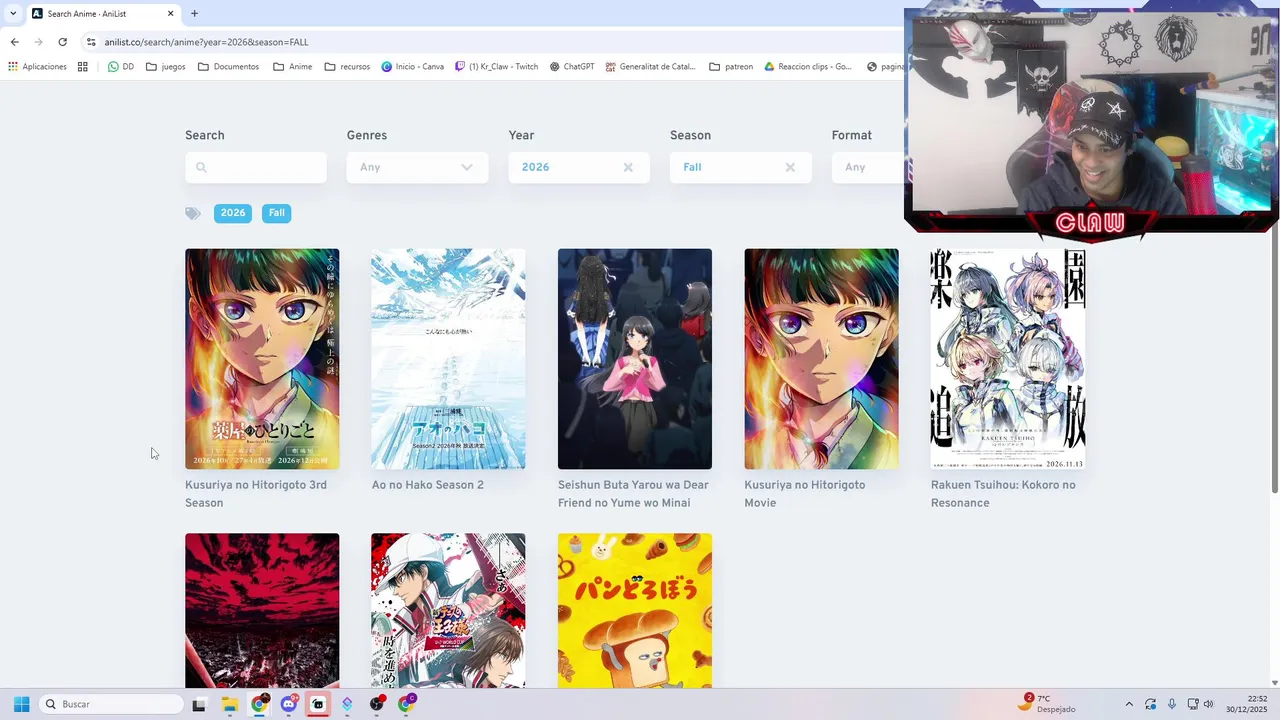
Task: Click the sync update tray icon
Action: coord(1151,704)
